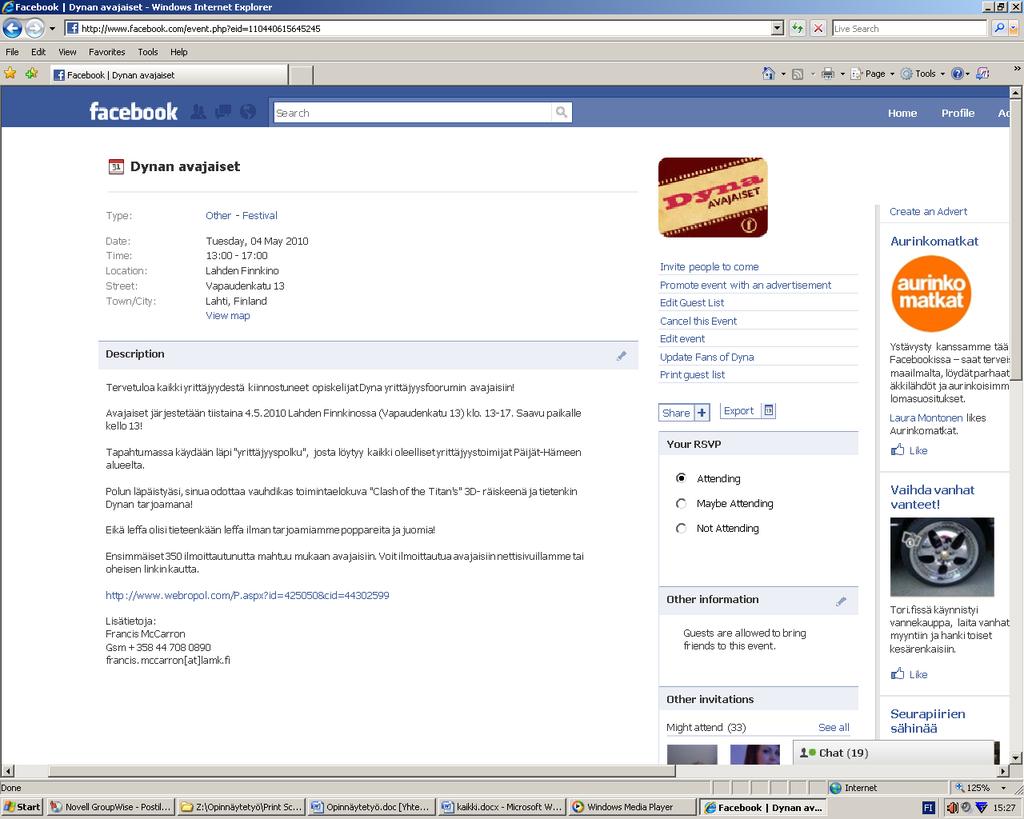Click inside the Live Search box
The image size is (1024, 819).
click(909, 28)
